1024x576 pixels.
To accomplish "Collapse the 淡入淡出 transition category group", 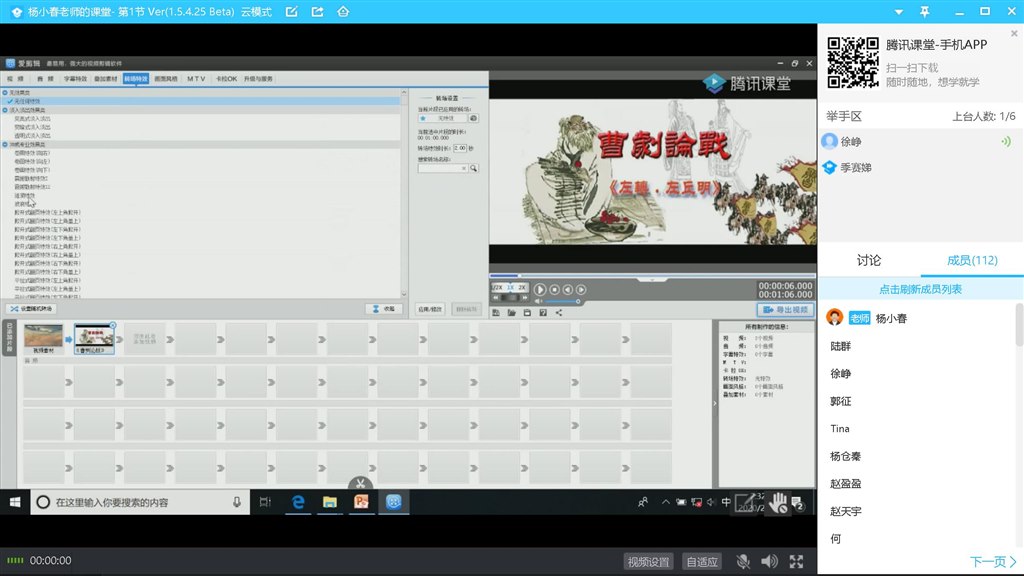I will coord(5,110).
